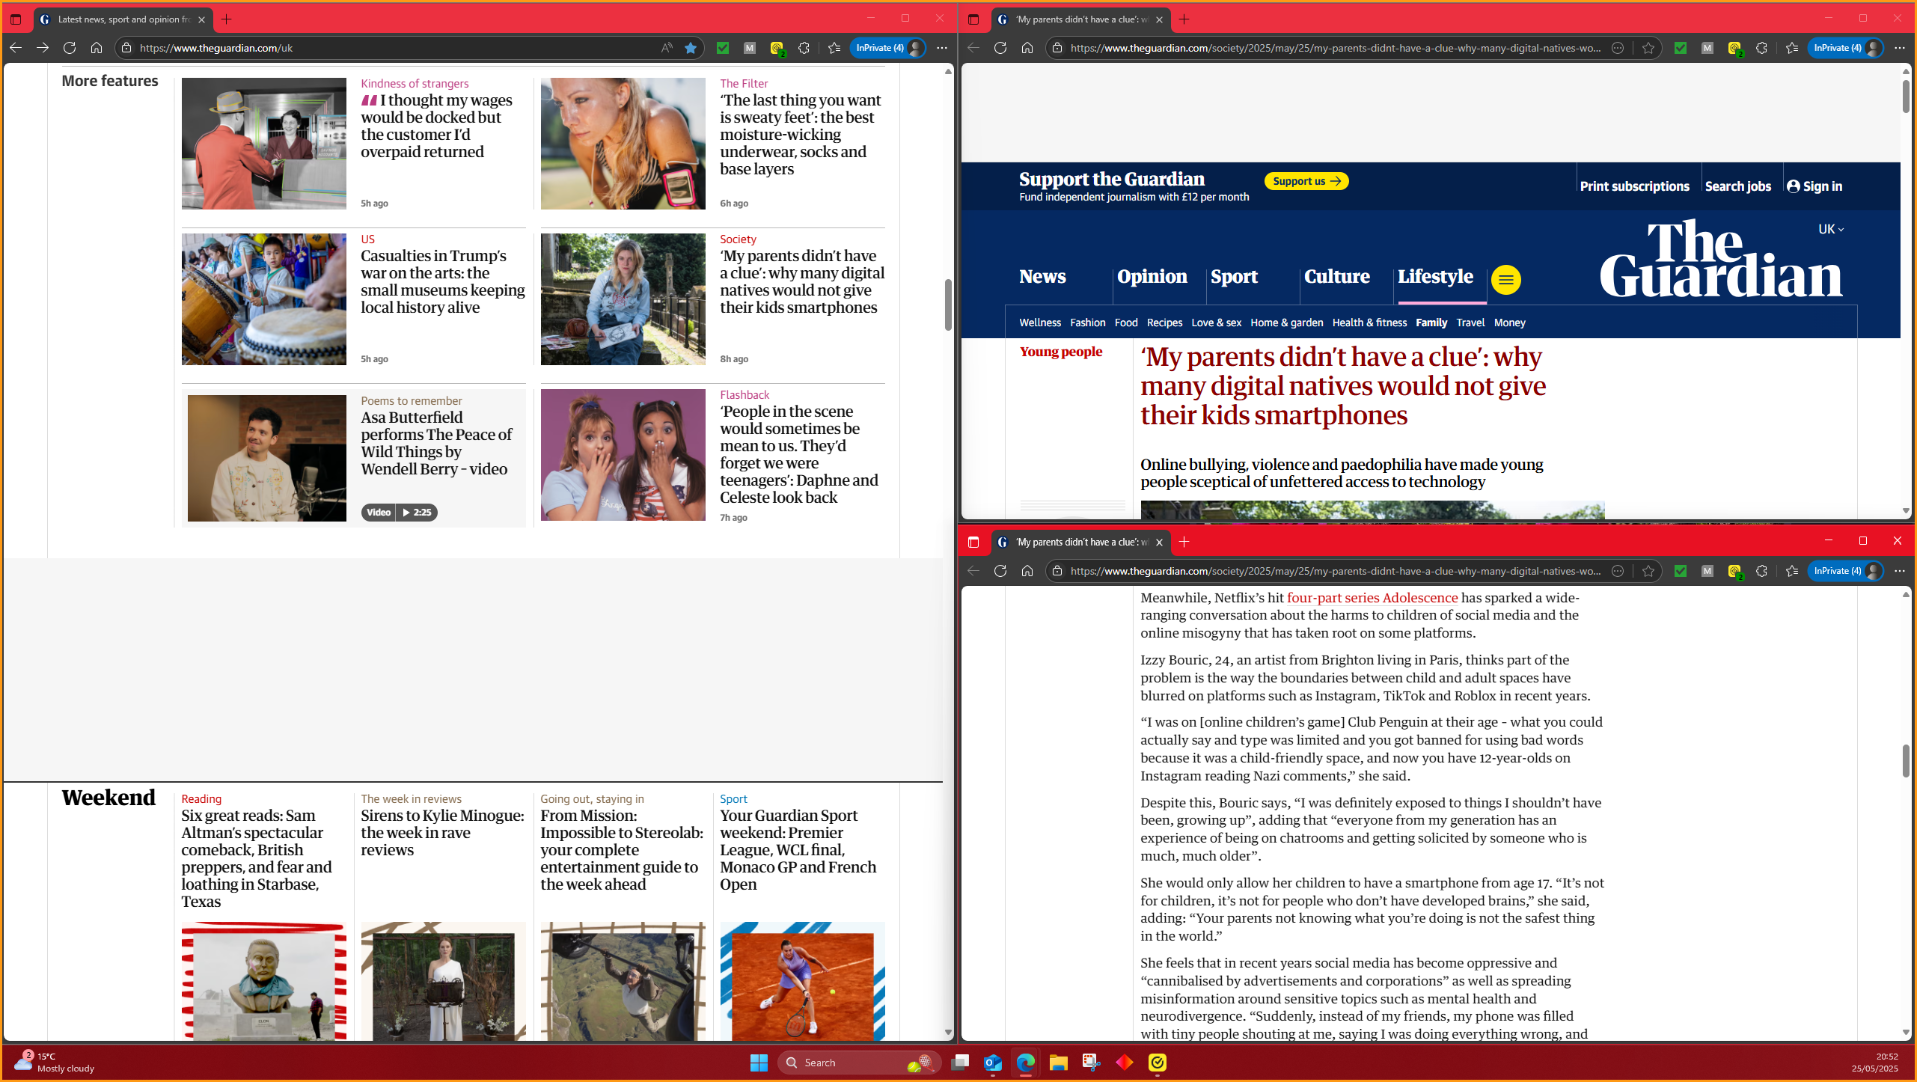Open the Sport section tab
Viewport: 1917px width, 1082px height.
click(x=1234, y=277)
